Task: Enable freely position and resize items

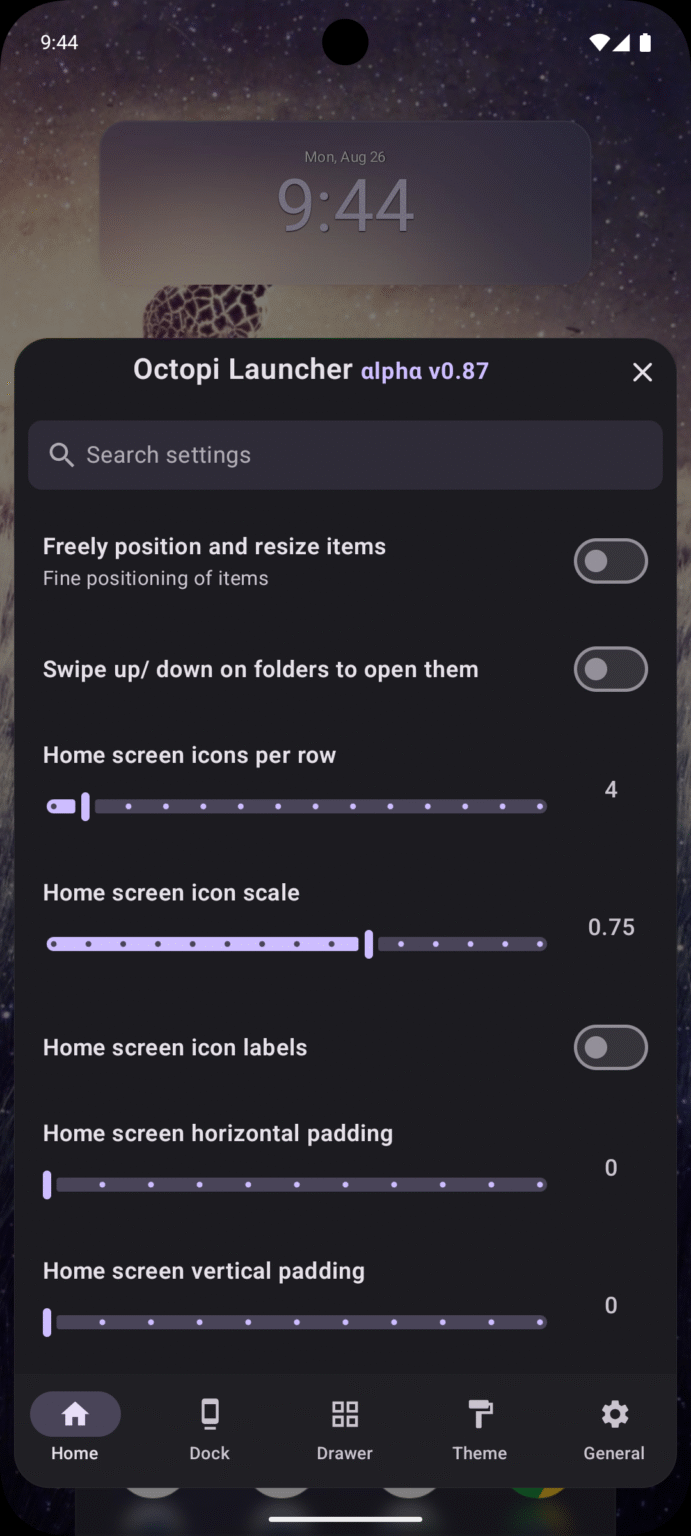Action: [610, 561]
